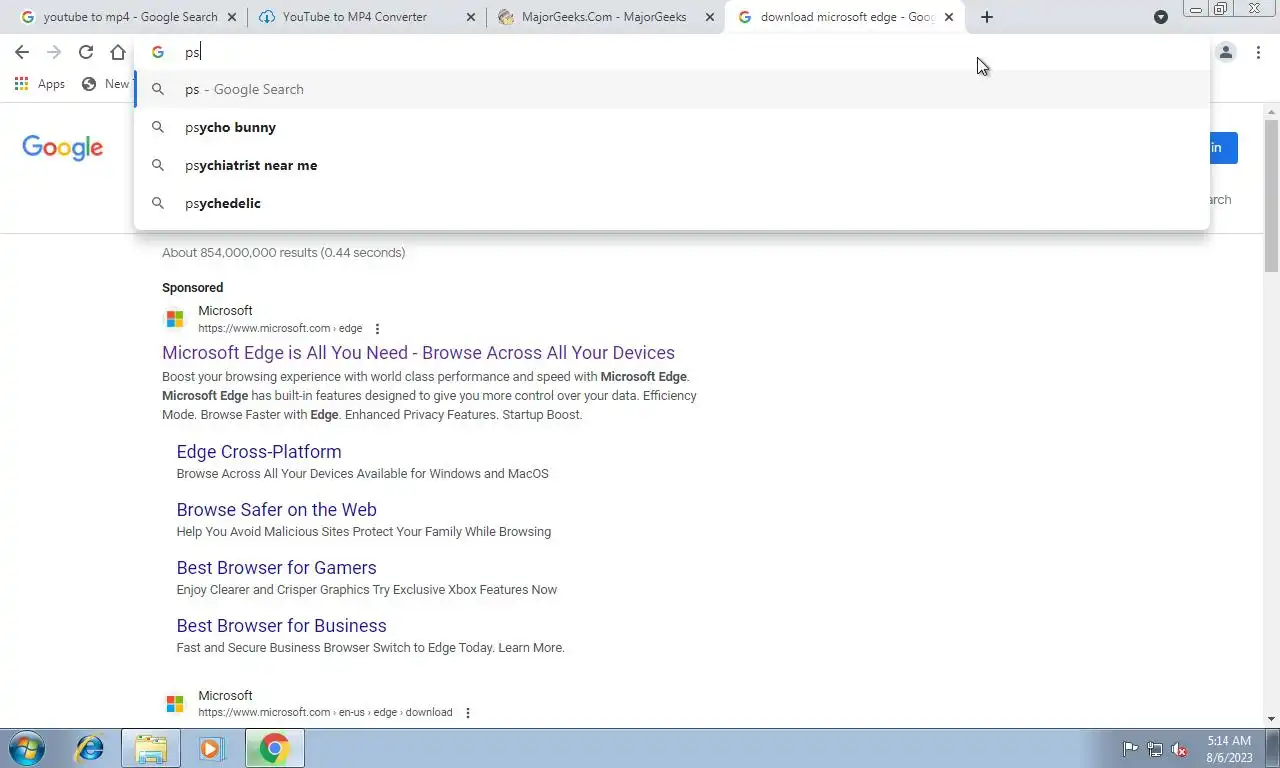Close the download microsoft edge tab
The image size is (1280, 768).
949,17
